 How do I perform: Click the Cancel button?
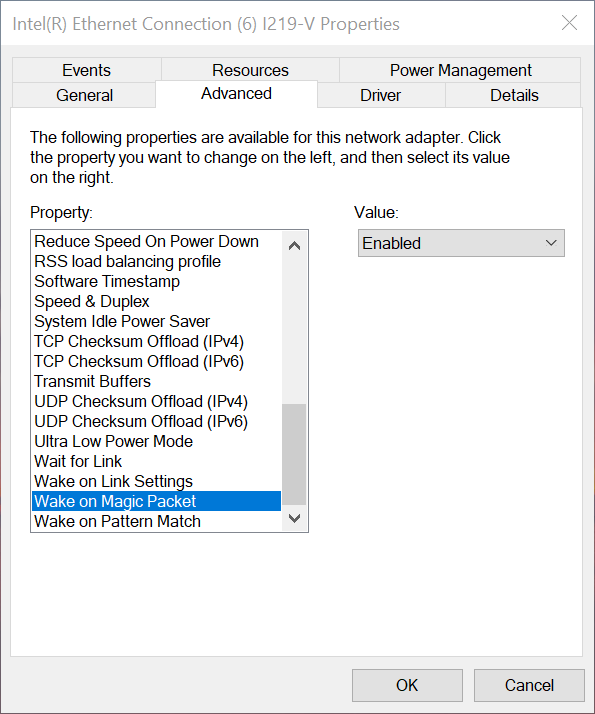529,685
